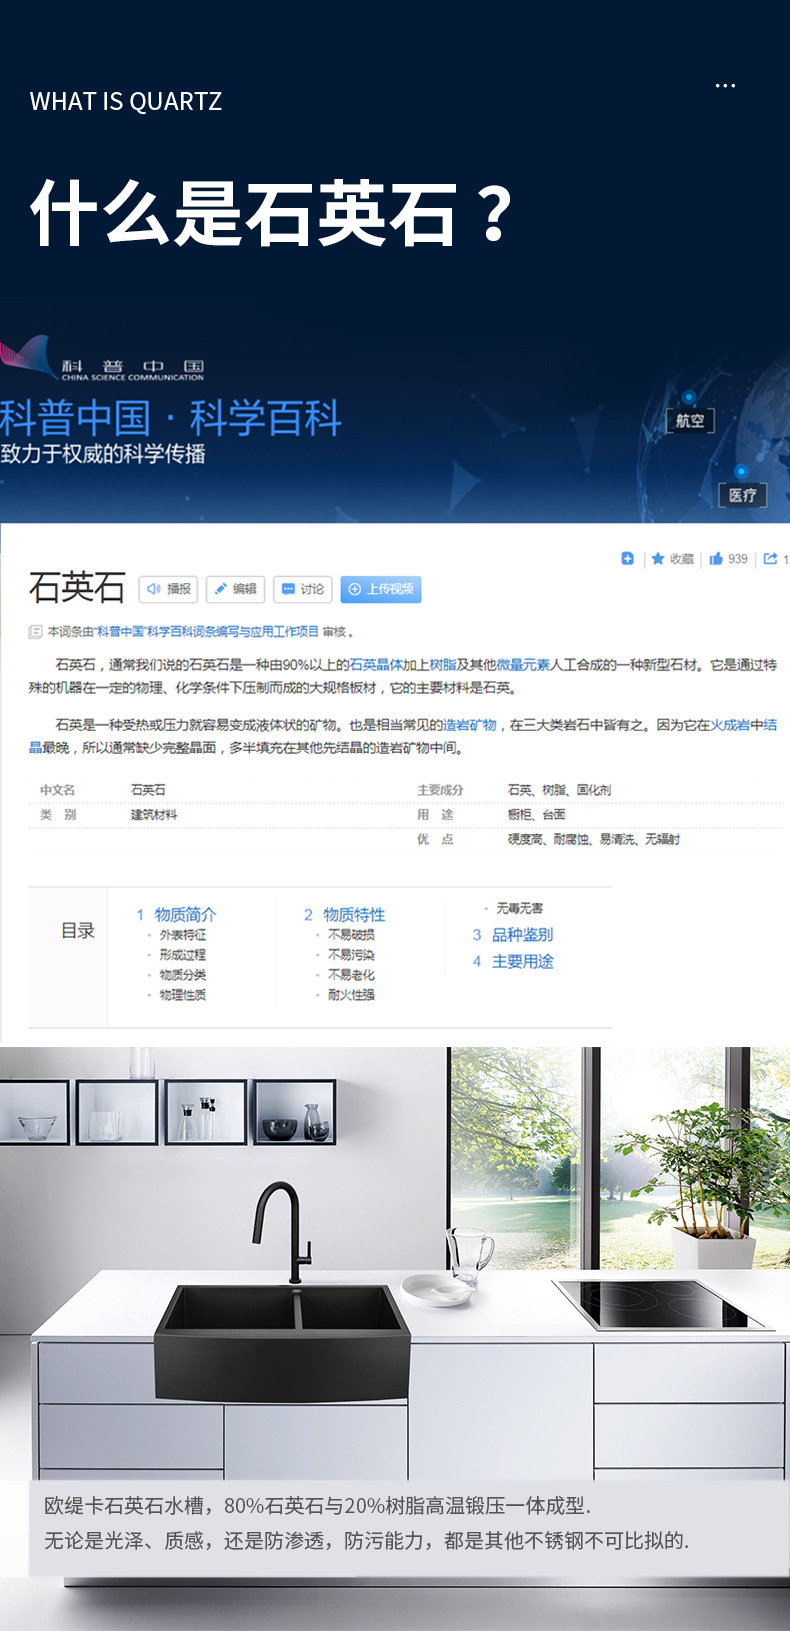
Task: Open the 造岩矿物 hyperlink
Action: tap(469, 725)
